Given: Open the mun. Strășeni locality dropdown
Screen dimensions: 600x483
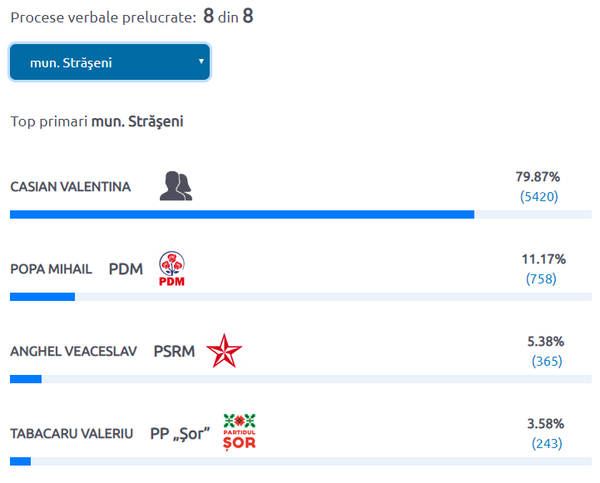Looking at the screenshot, I should 109,63.
